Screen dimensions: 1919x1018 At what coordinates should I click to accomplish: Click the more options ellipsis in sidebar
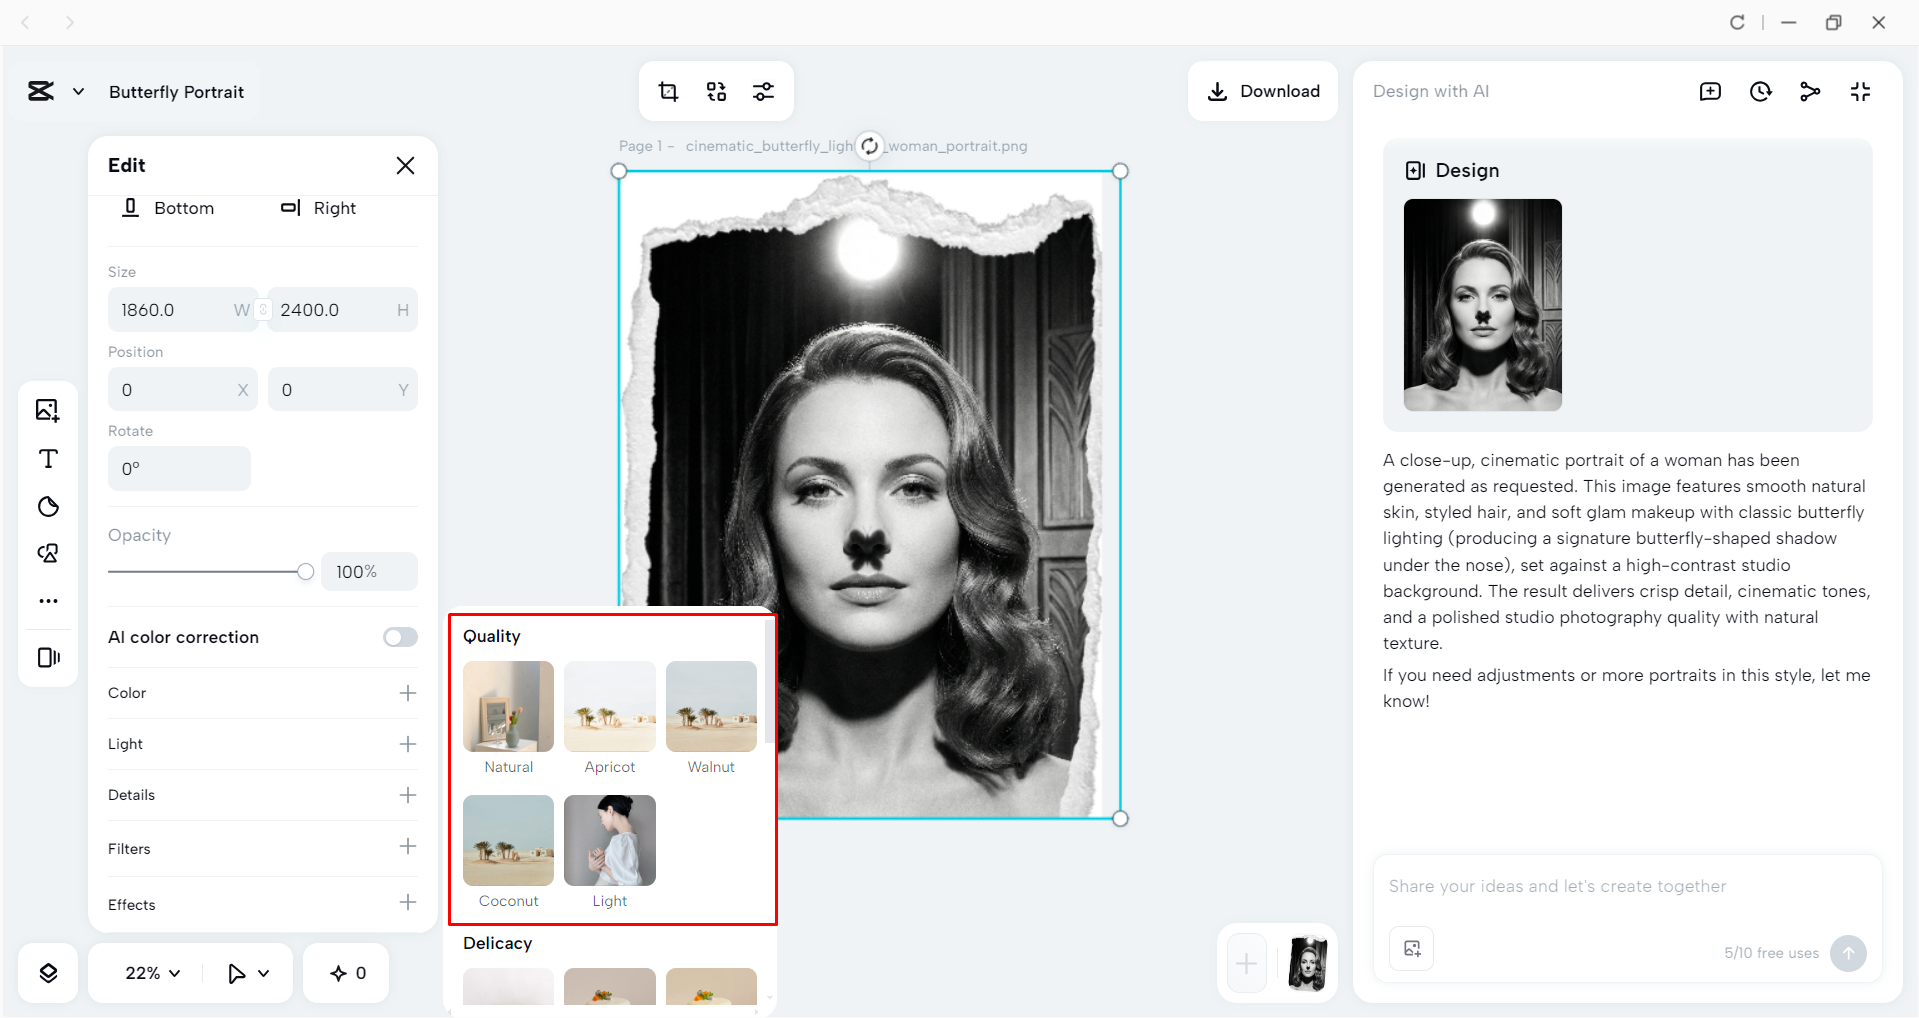[x=47, y=601]
